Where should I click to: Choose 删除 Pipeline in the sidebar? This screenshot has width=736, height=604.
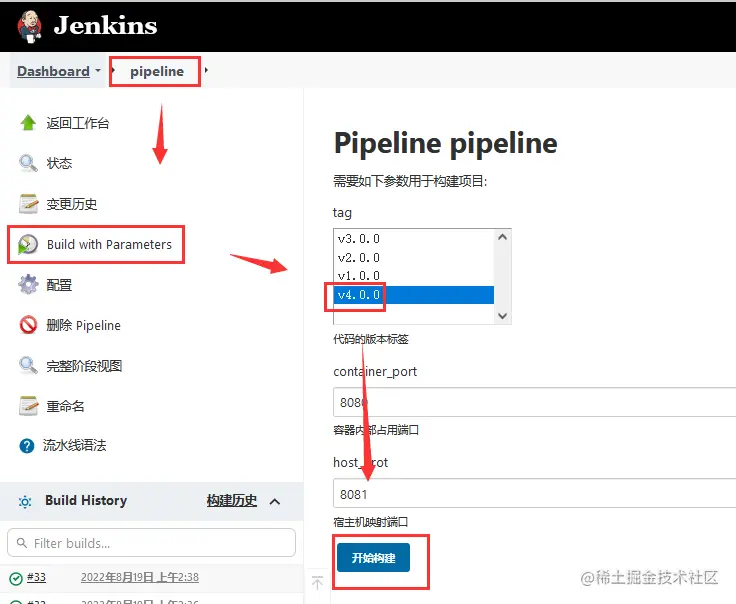click(x=83, y=325)
